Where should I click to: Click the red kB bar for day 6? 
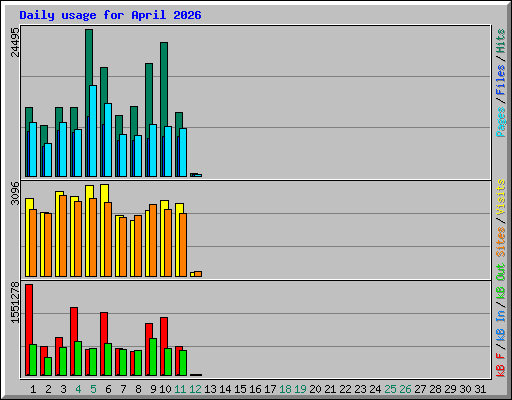(104, 327)
